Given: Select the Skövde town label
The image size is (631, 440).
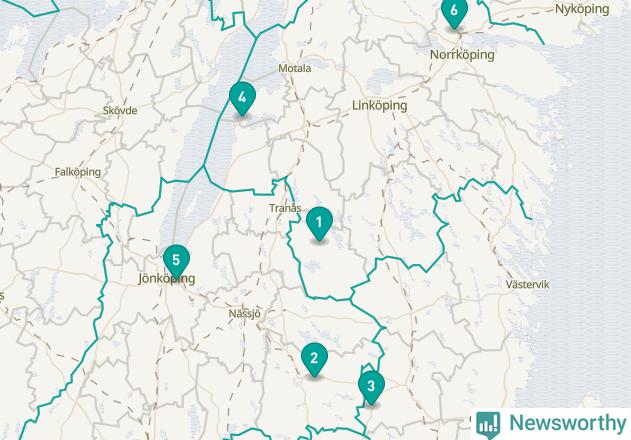Looking at the screenshot, I should 120,111.
